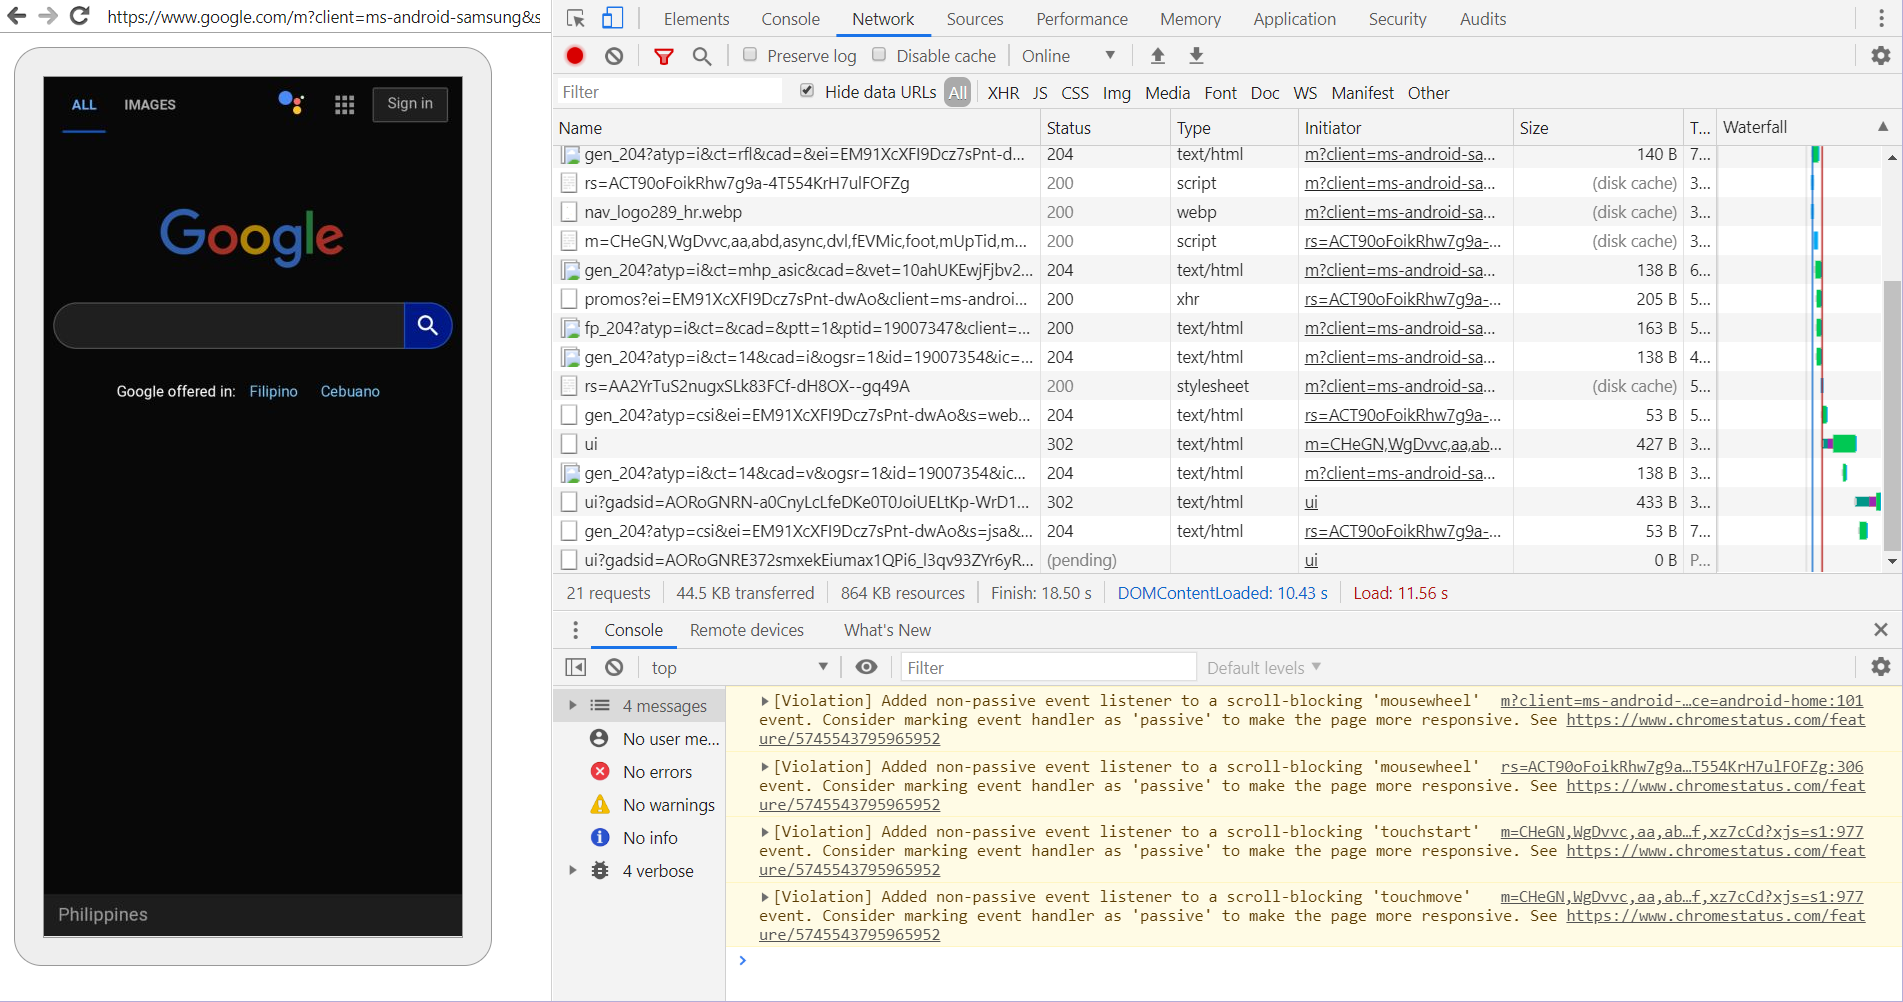This screenshot has height=1002, width=1903.
Task: Expand the touchstart violation message
Action: pyautogui.click(x=765, y=832)
